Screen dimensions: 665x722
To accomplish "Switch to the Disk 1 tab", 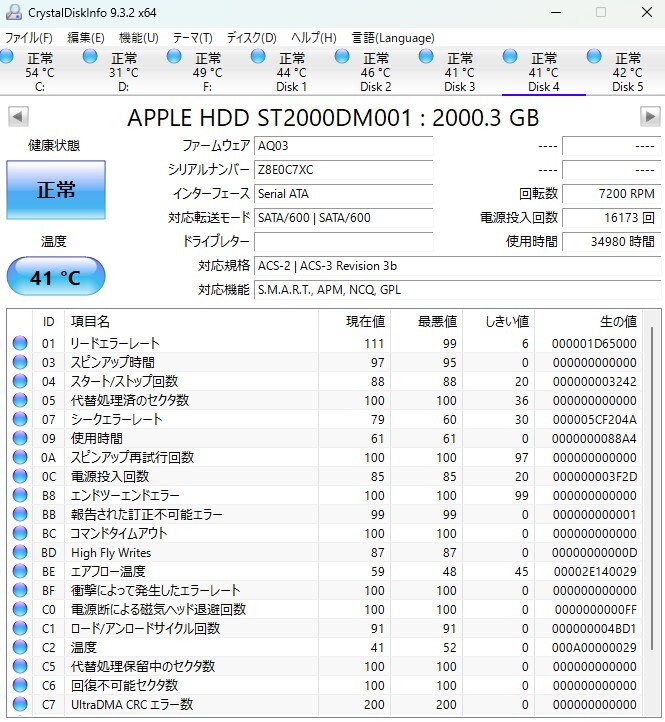I will [291, 72].
